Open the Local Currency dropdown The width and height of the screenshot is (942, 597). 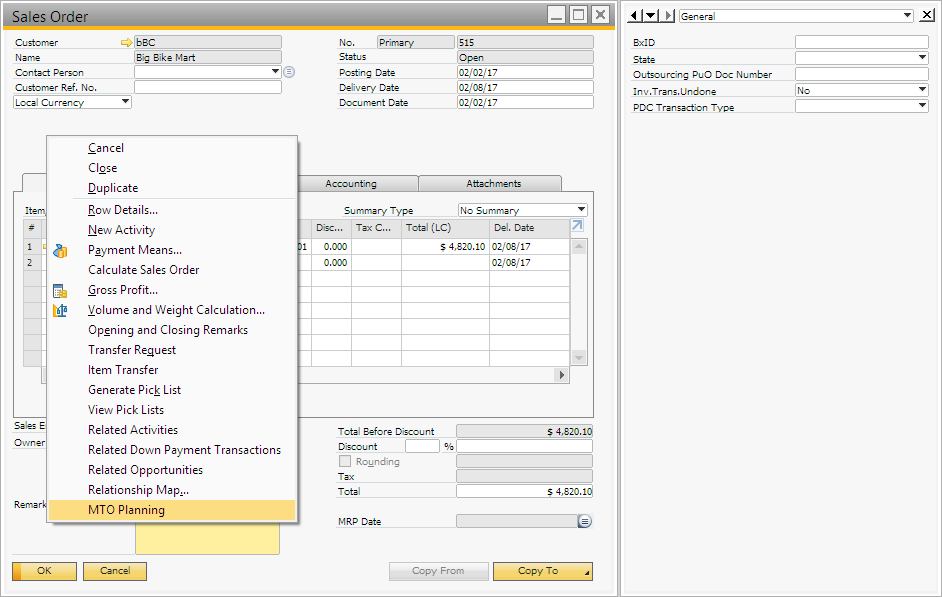(x=125, y=102)
